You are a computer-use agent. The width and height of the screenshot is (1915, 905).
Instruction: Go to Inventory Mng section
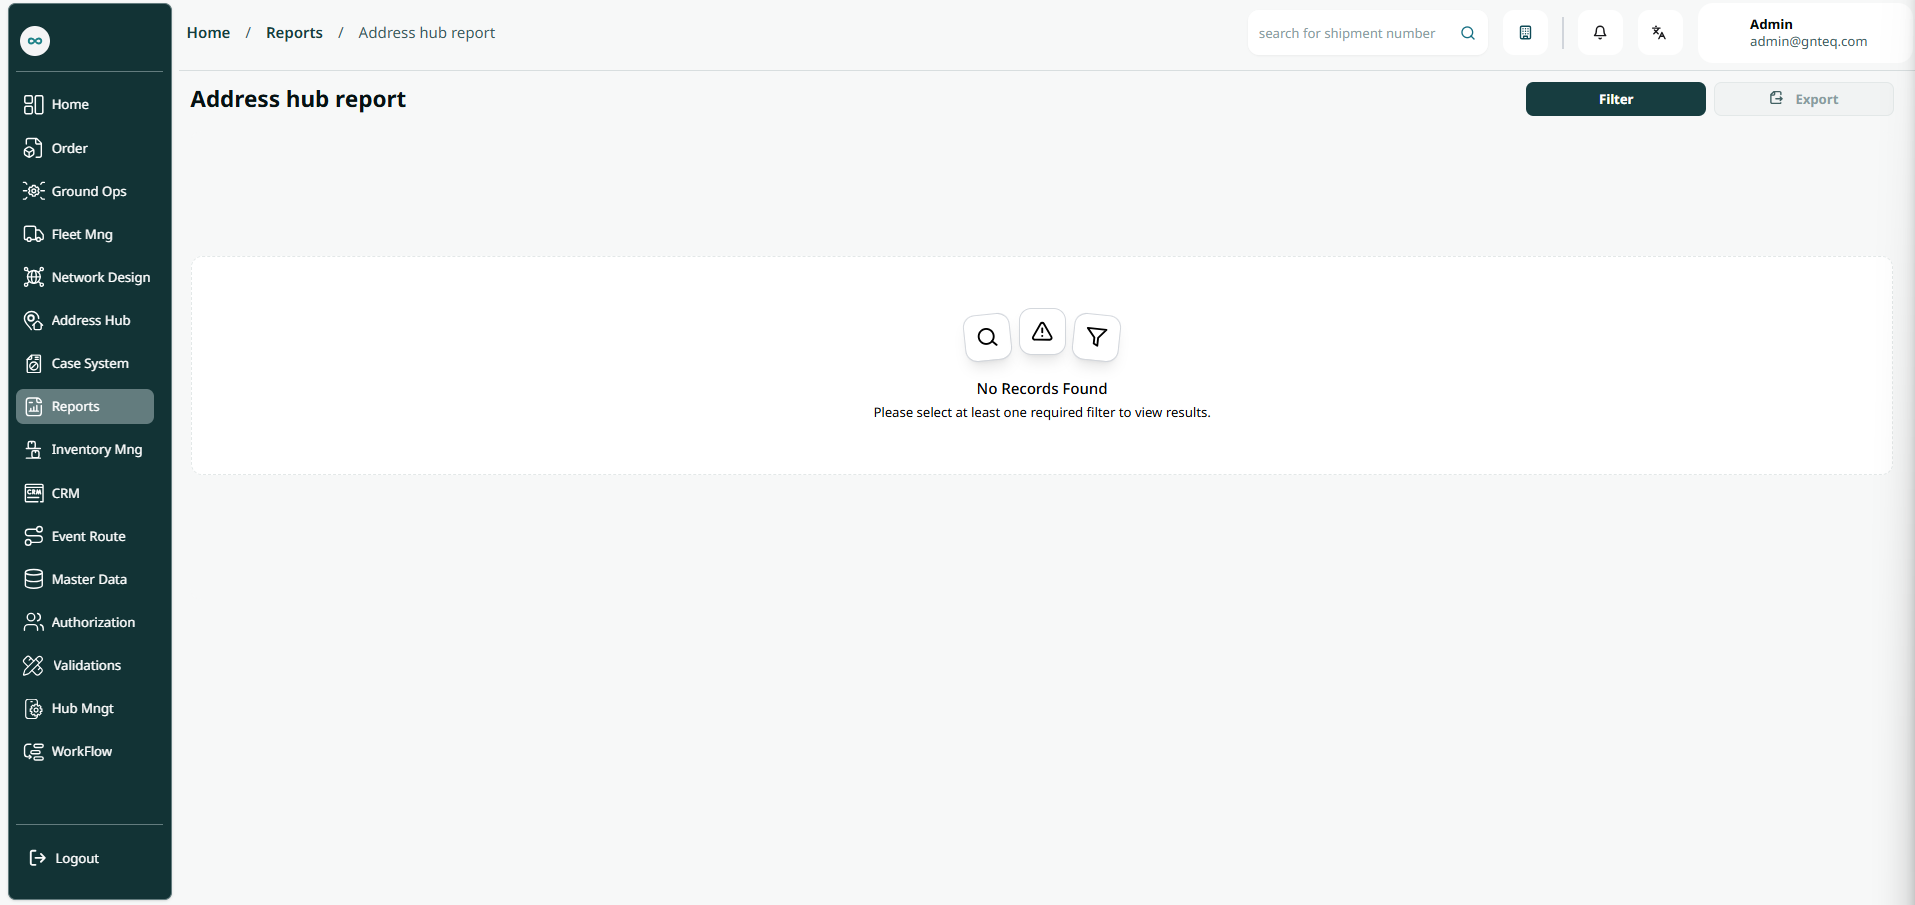[96, 449]
